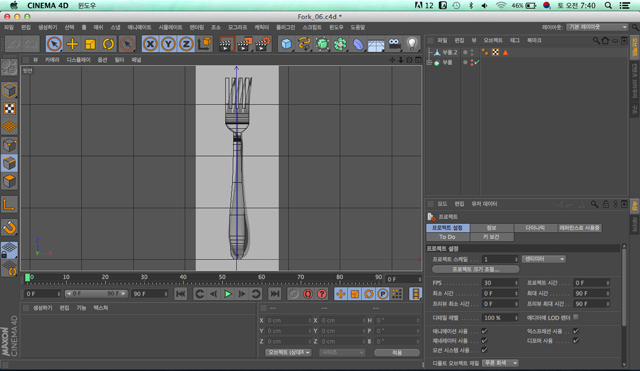Toggle the X axis lock
This screenshot has height=371, width=640.
[x=150, y=44]
